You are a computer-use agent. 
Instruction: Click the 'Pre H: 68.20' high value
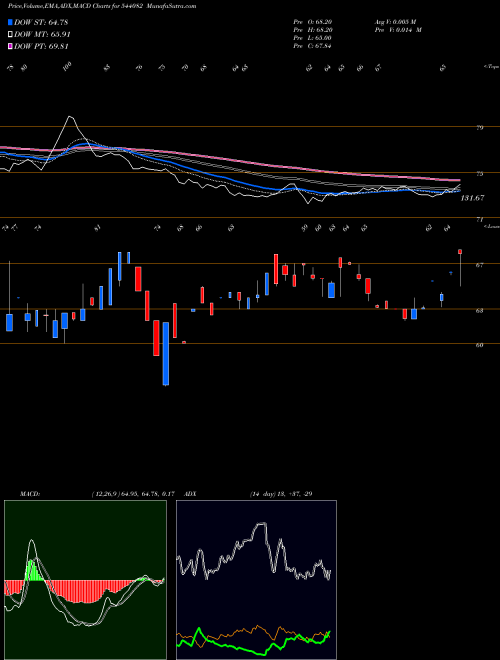[312, 30]
